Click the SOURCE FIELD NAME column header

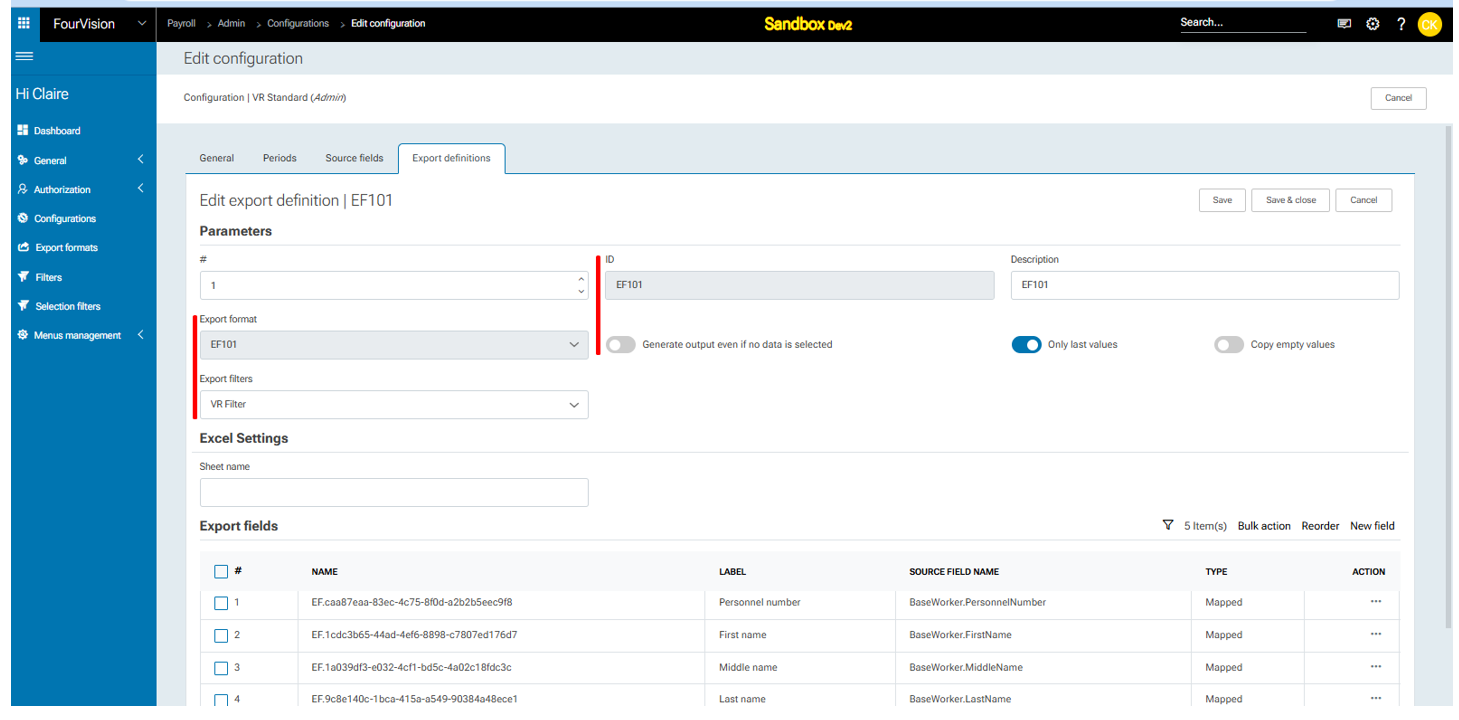[x=954, y=572]
